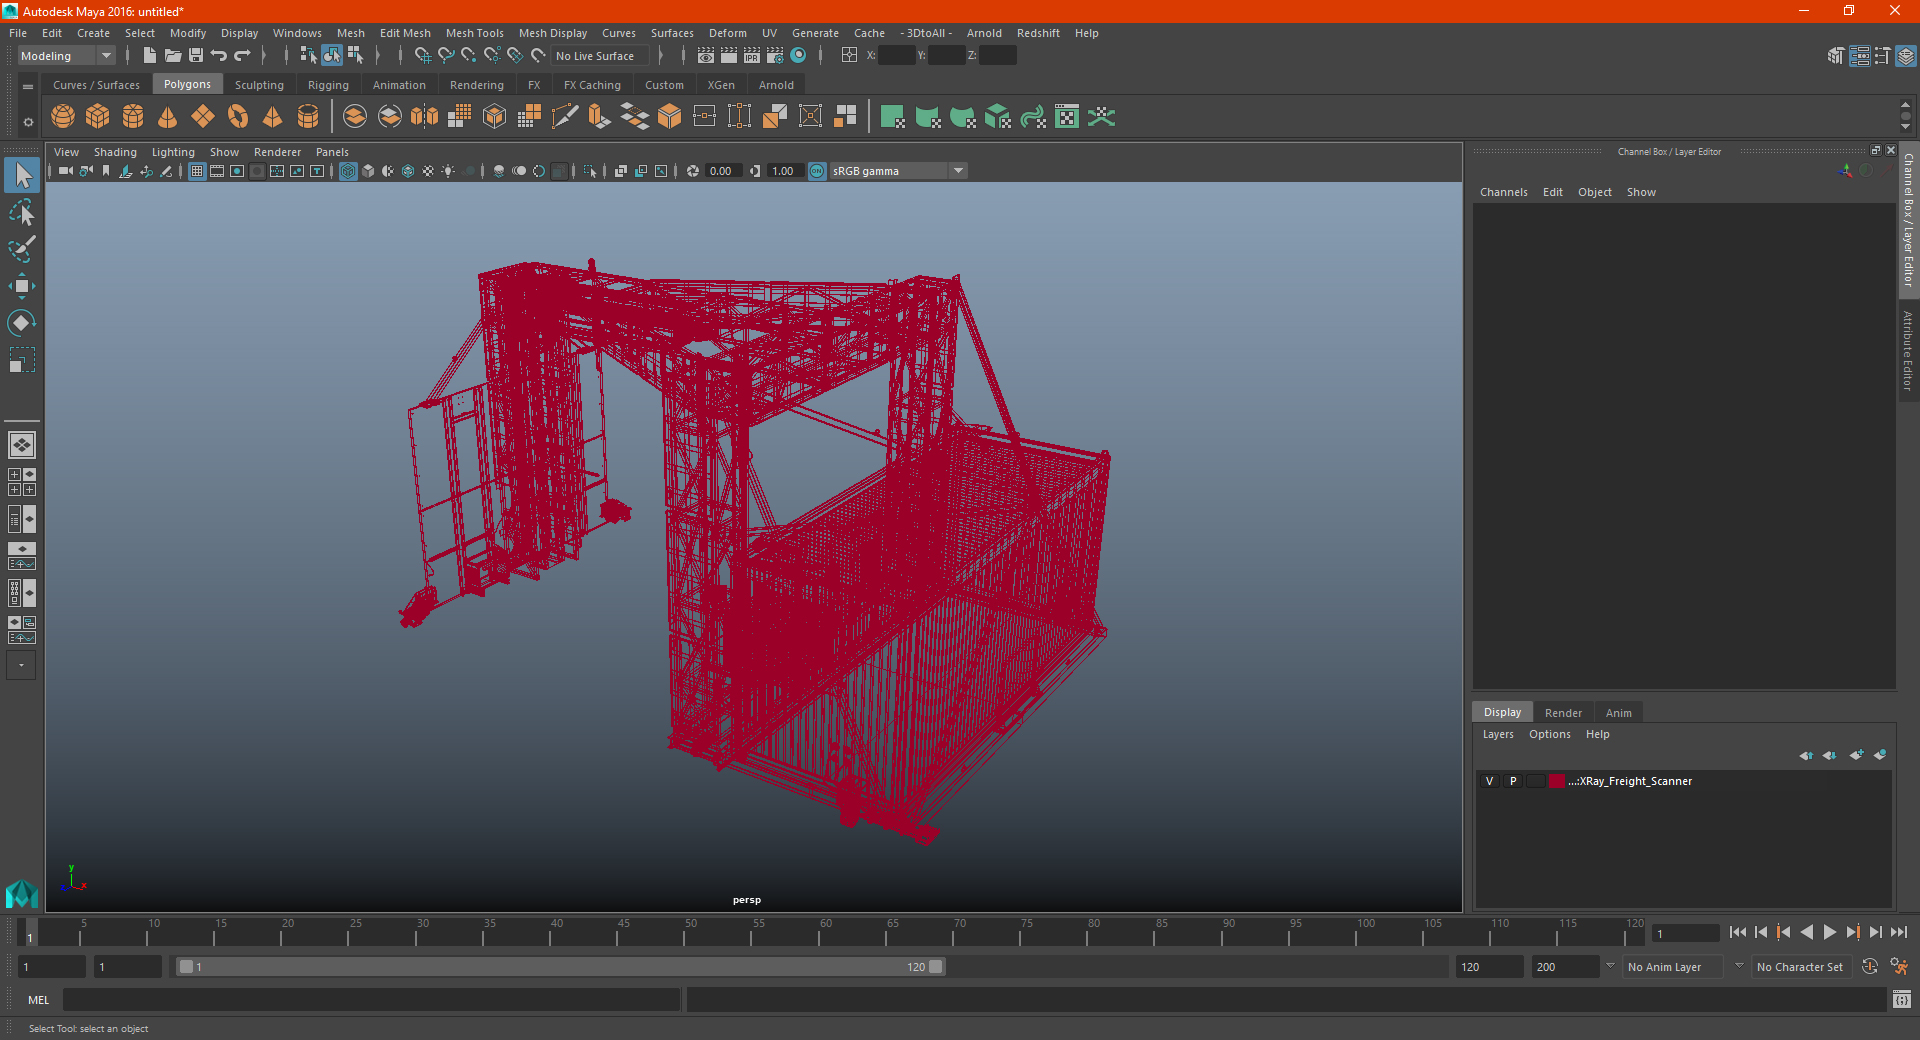Open the No Anim Layer dropdown
1920x1040 pixels.
tap(1673, 967)
